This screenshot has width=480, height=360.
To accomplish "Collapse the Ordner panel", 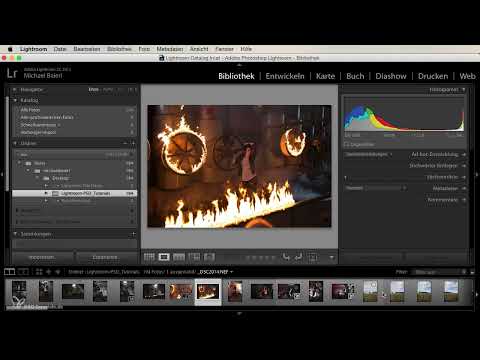I will 15,143.
